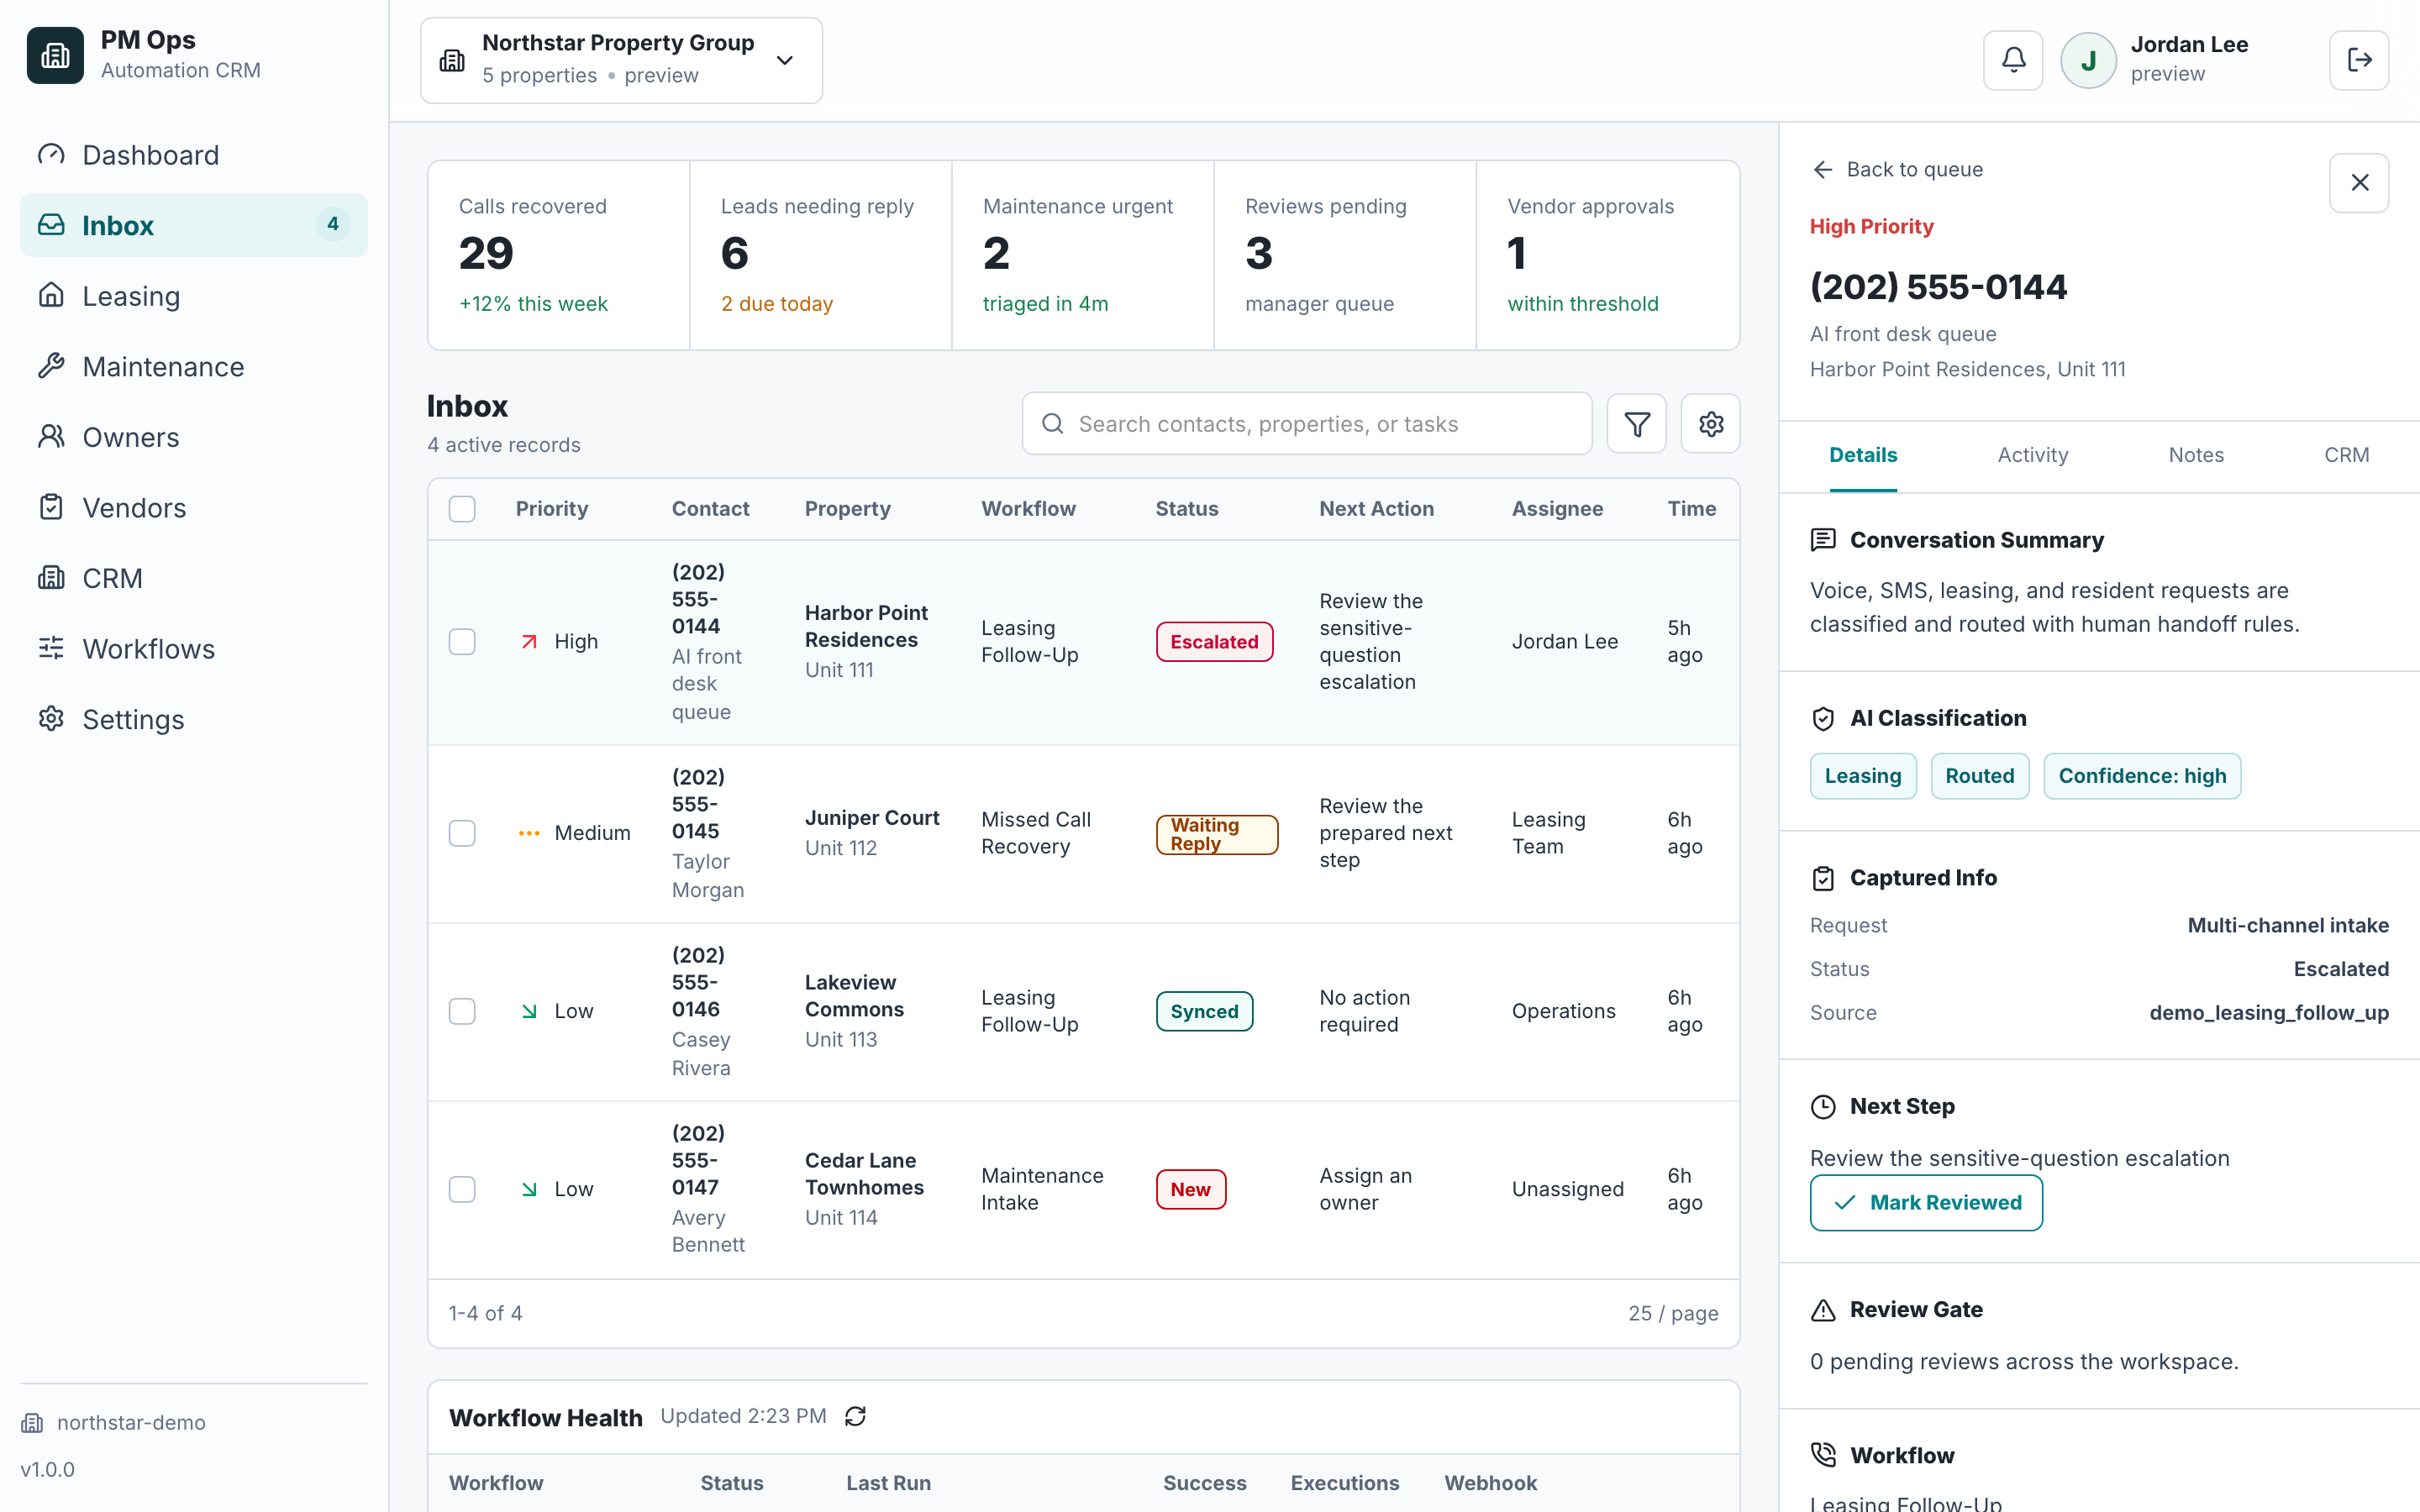This screenshot has width=2420, height=1512.
Task: Click Back to queue link
Action: point(1897,169)
